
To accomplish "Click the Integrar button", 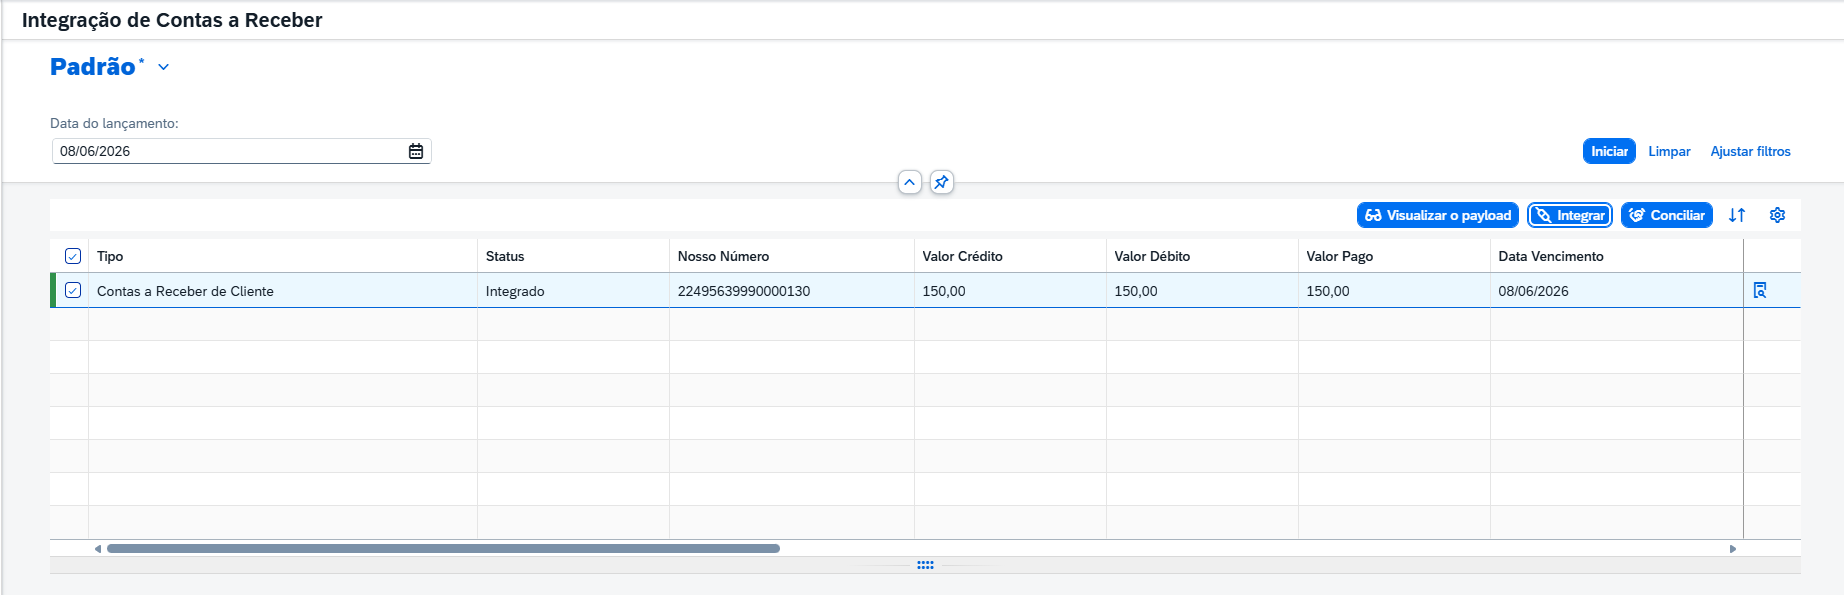I will pos(1570,215).
